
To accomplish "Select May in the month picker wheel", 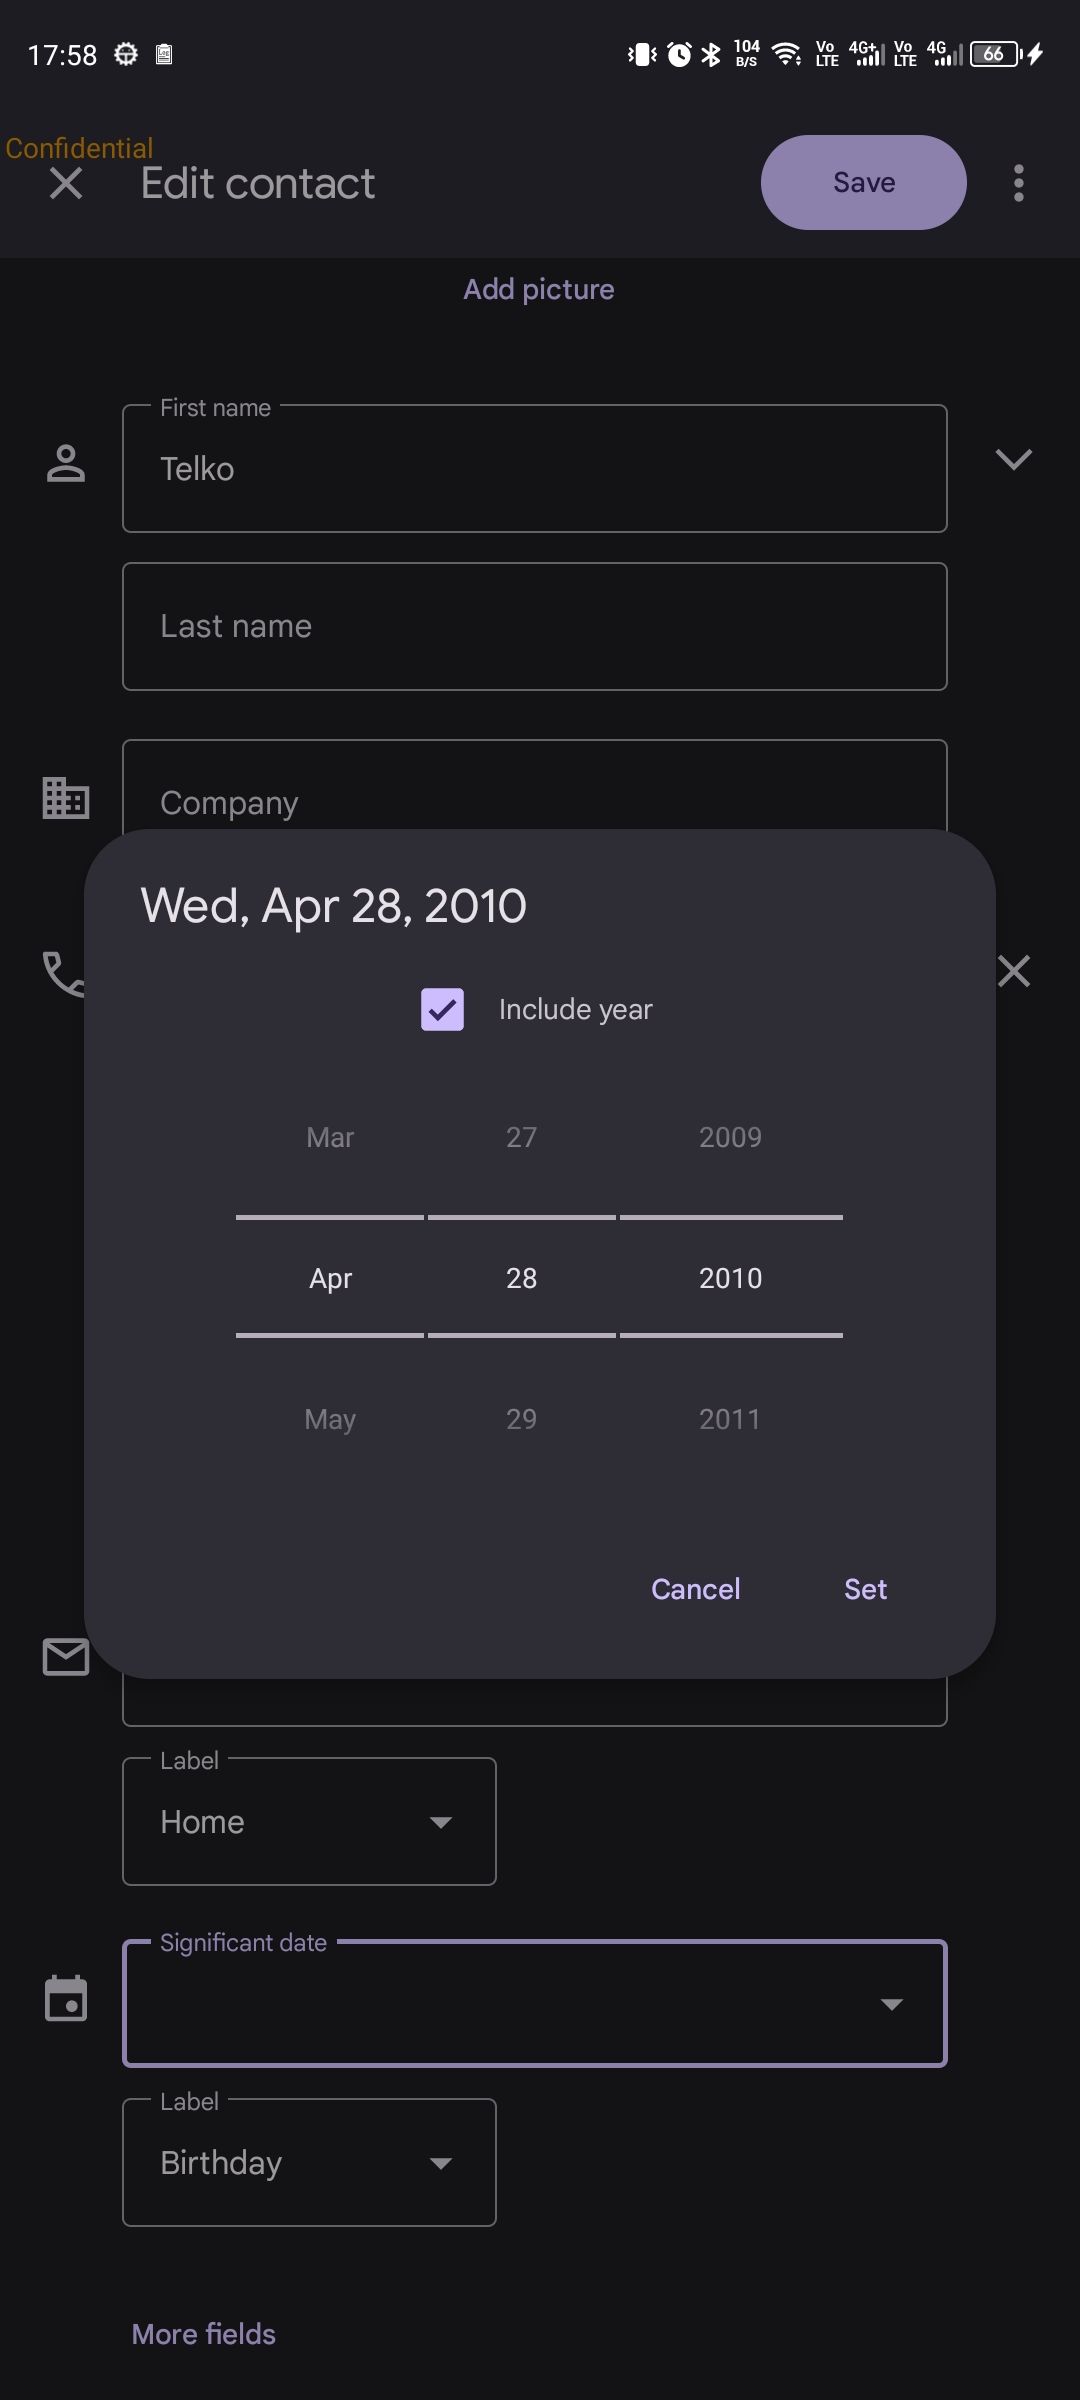I will 330,1418.
